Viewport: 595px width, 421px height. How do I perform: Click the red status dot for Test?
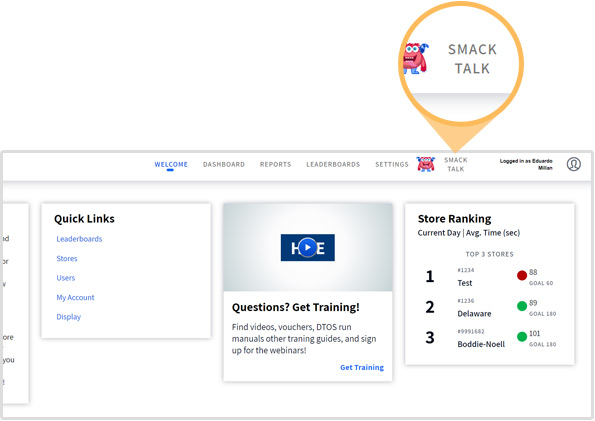(x=522, y=275)
